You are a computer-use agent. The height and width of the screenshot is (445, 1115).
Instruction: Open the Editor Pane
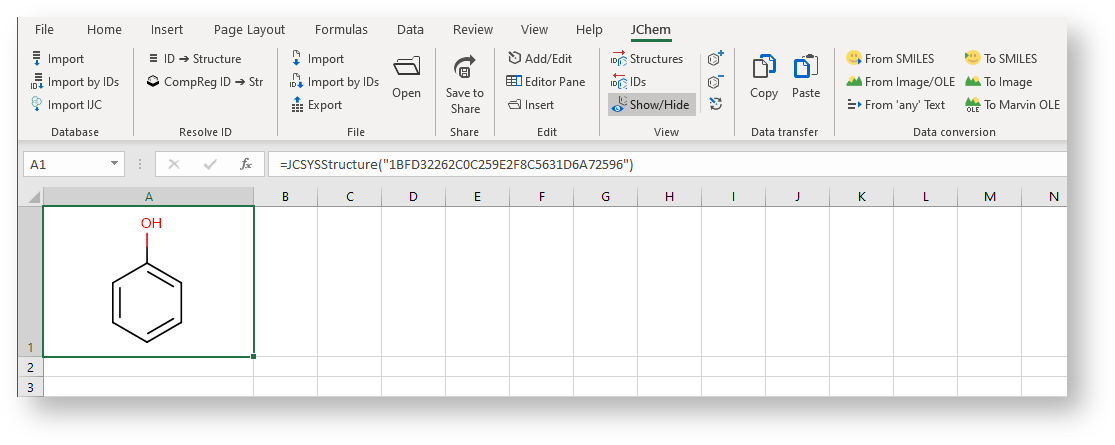pyautogui.click(x=546, y=82)
